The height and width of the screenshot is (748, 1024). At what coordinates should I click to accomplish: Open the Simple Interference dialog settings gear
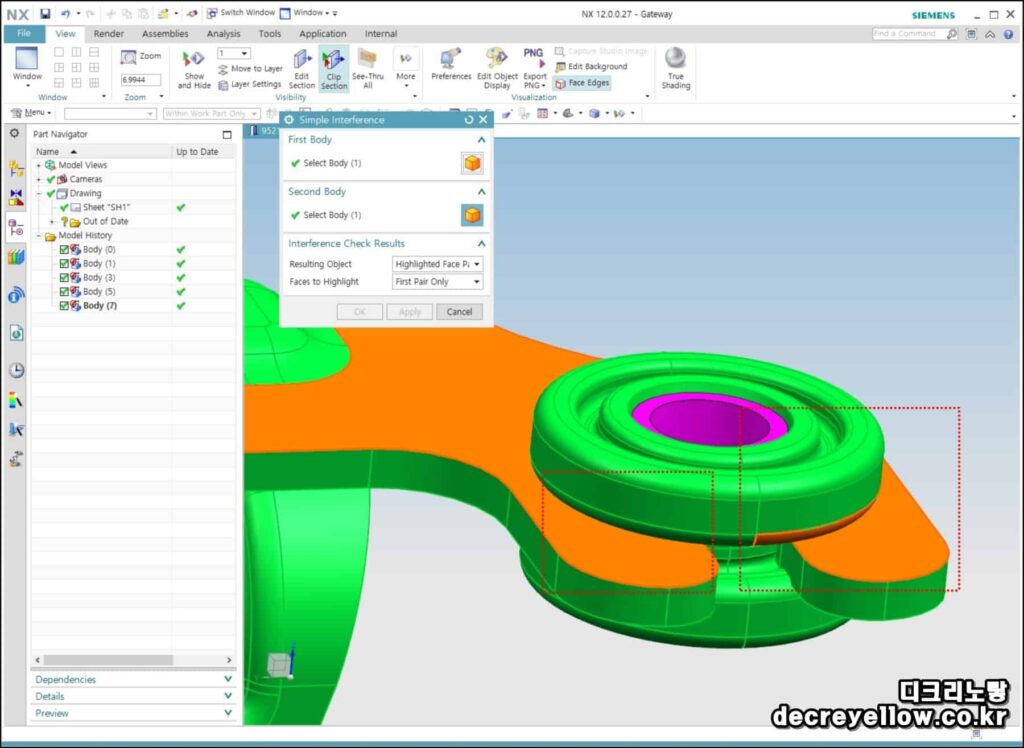(x=289, y=120)
